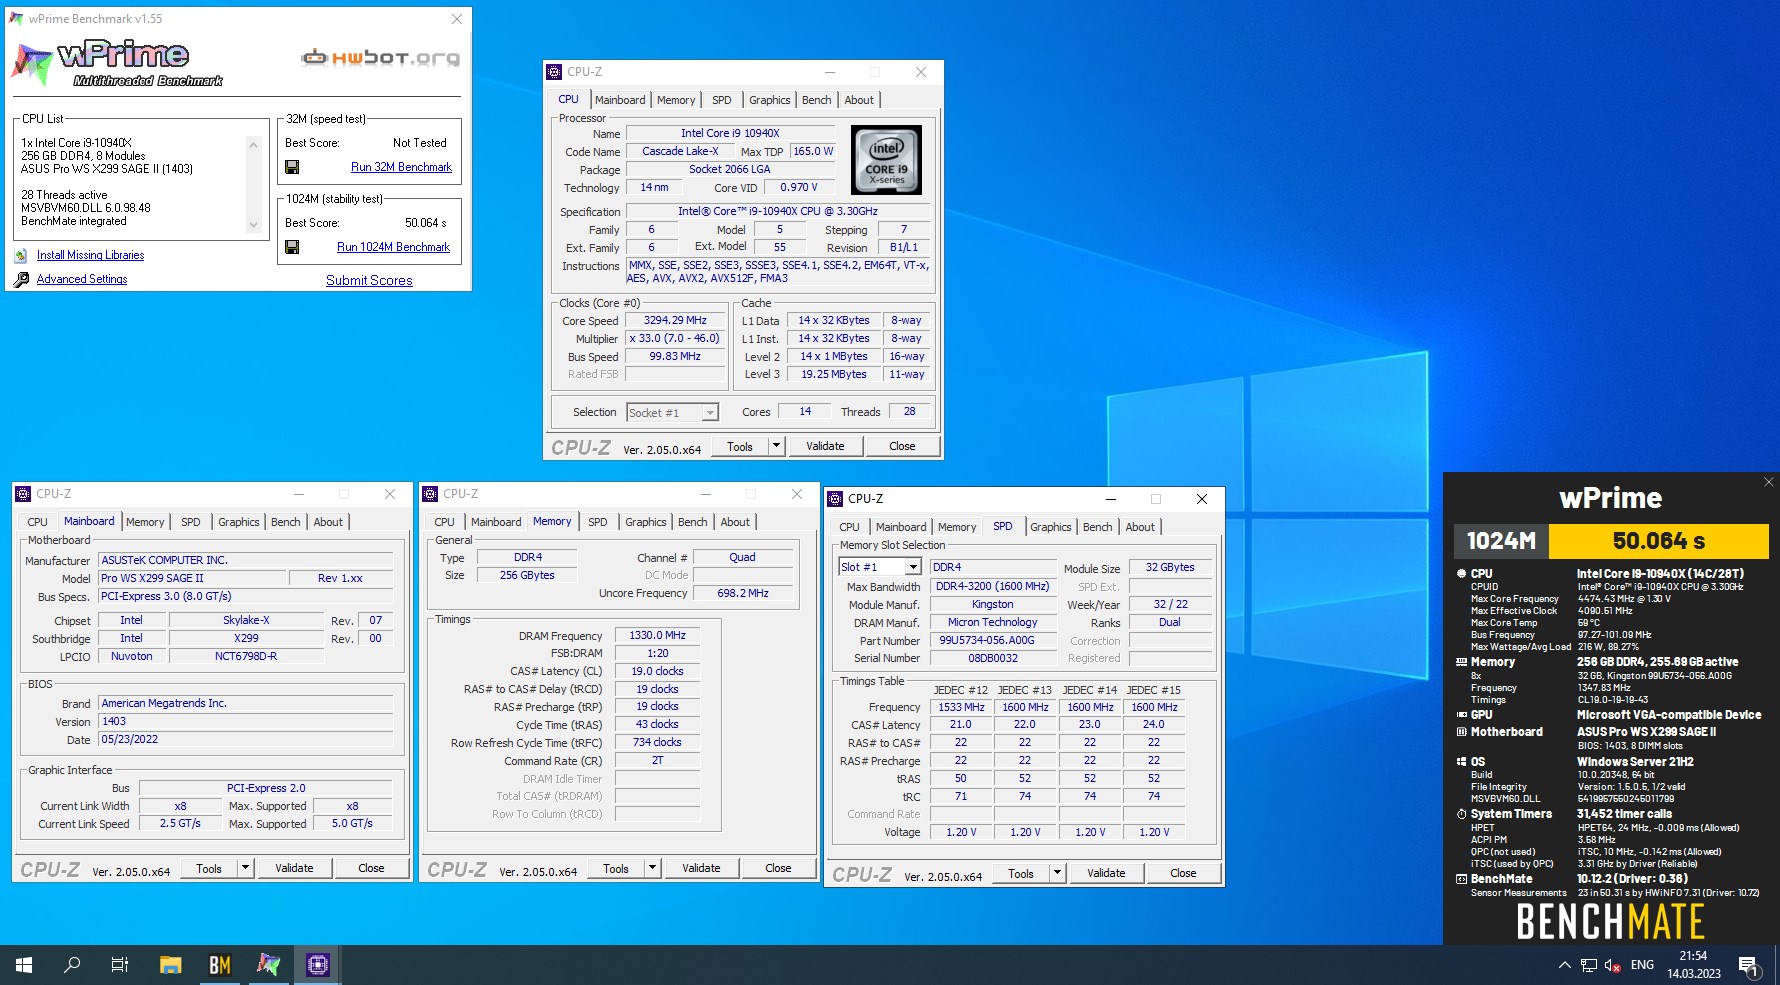Image resolution: width=1780 pixels, height=985 pixels.
Task: Click the network icon in system tray
Action: (x=1588, y=965)
